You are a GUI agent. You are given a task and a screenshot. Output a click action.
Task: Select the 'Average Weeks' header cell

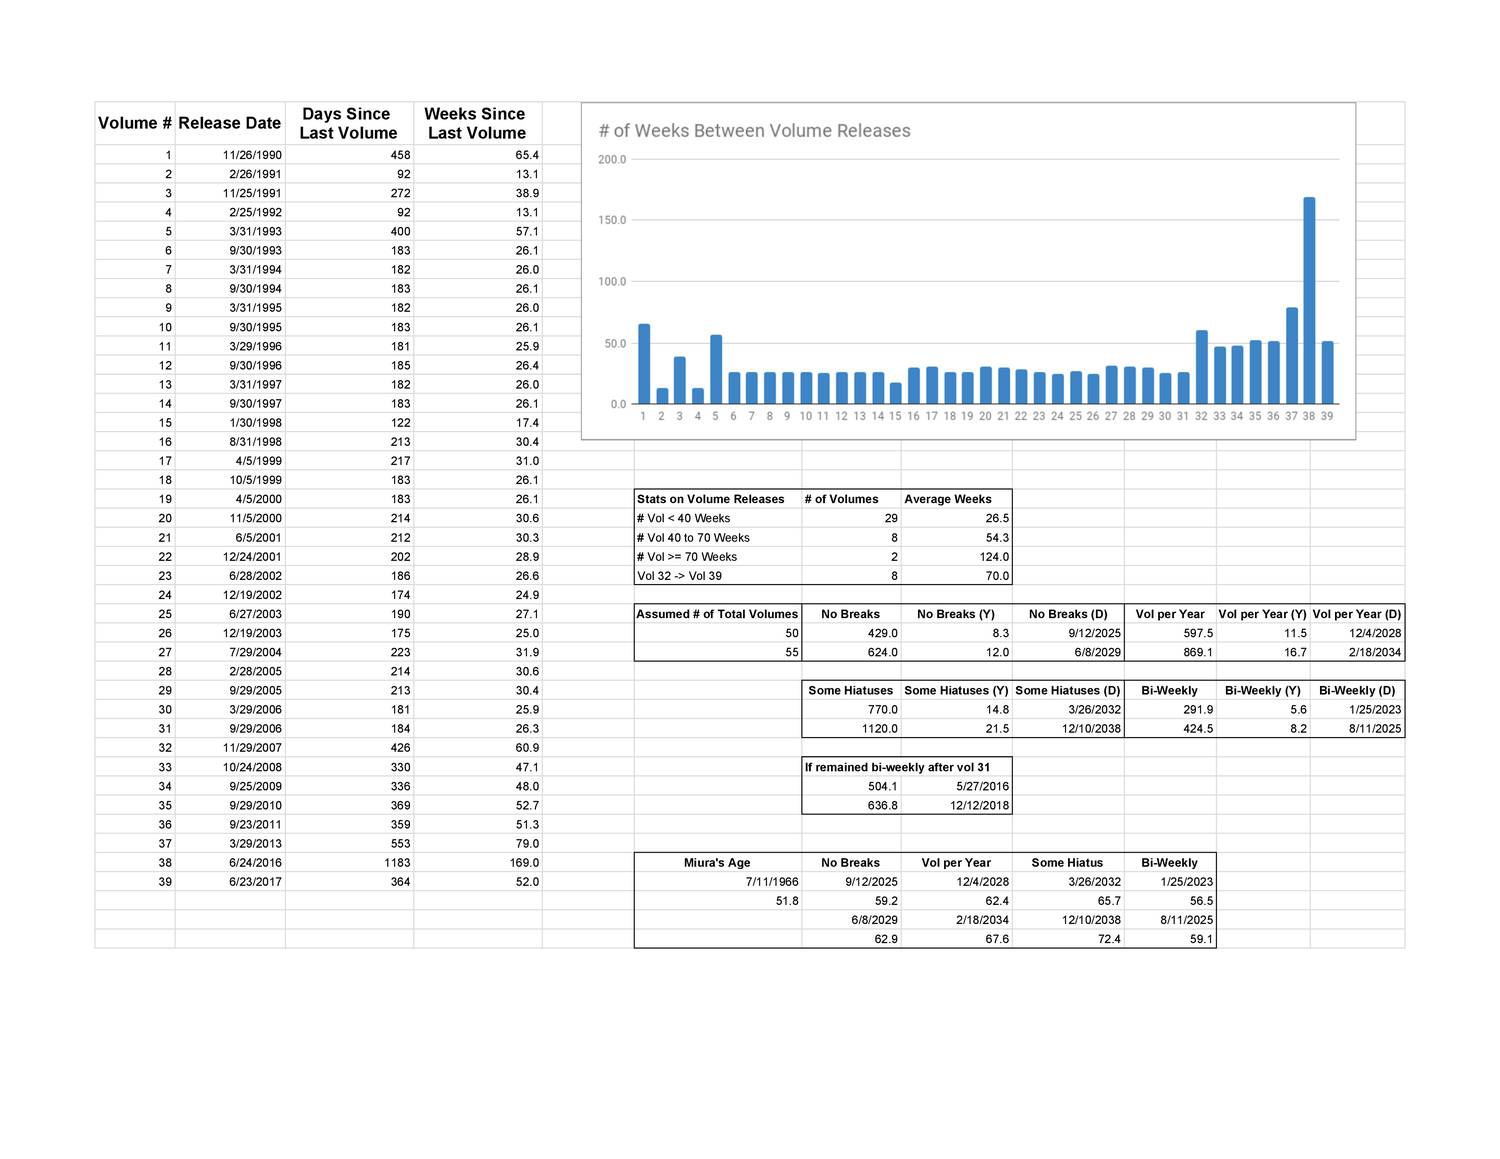pyautogui.click(x=956, y=499)
